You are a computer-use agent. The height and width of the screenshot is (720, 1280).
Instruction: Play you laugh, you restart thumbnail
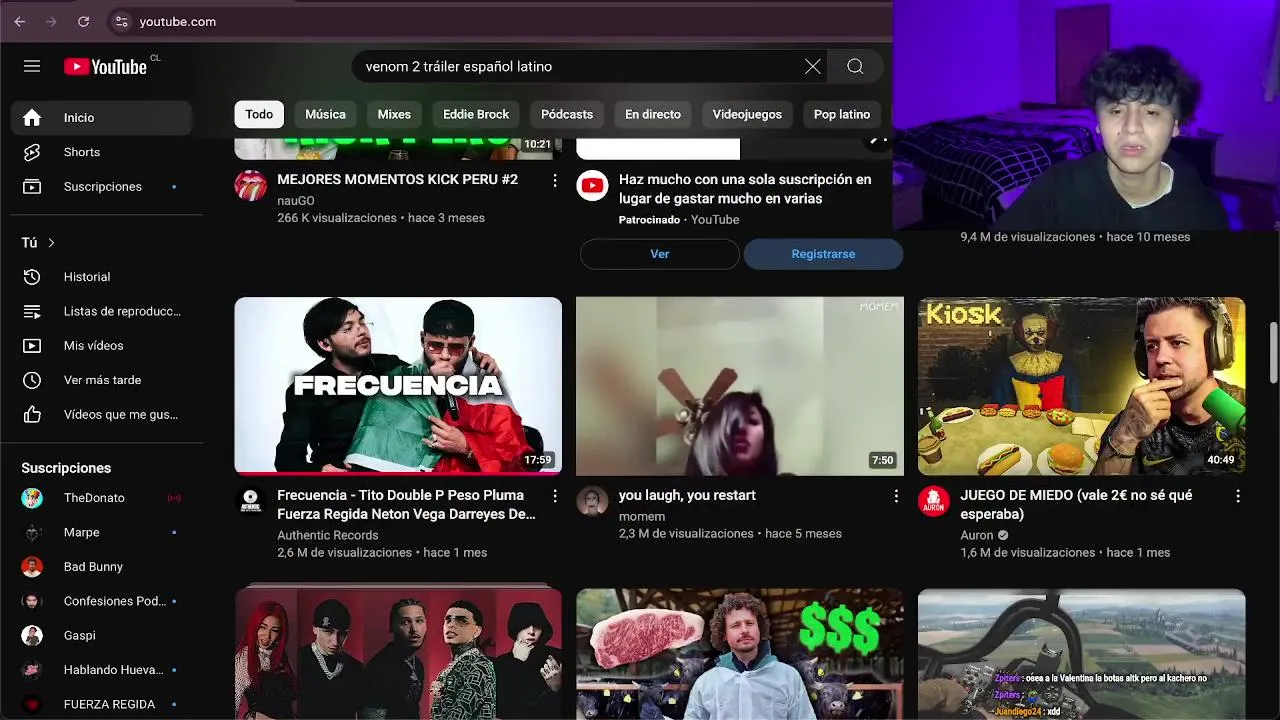click(740, 385)
